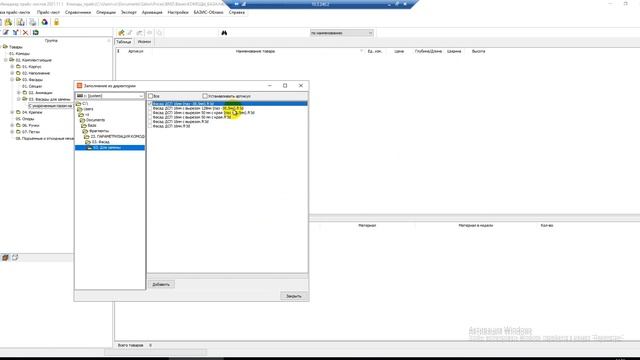Check the file Фасад ДСП 16мм с вырезом.fr3d

[x=150, y=122]
